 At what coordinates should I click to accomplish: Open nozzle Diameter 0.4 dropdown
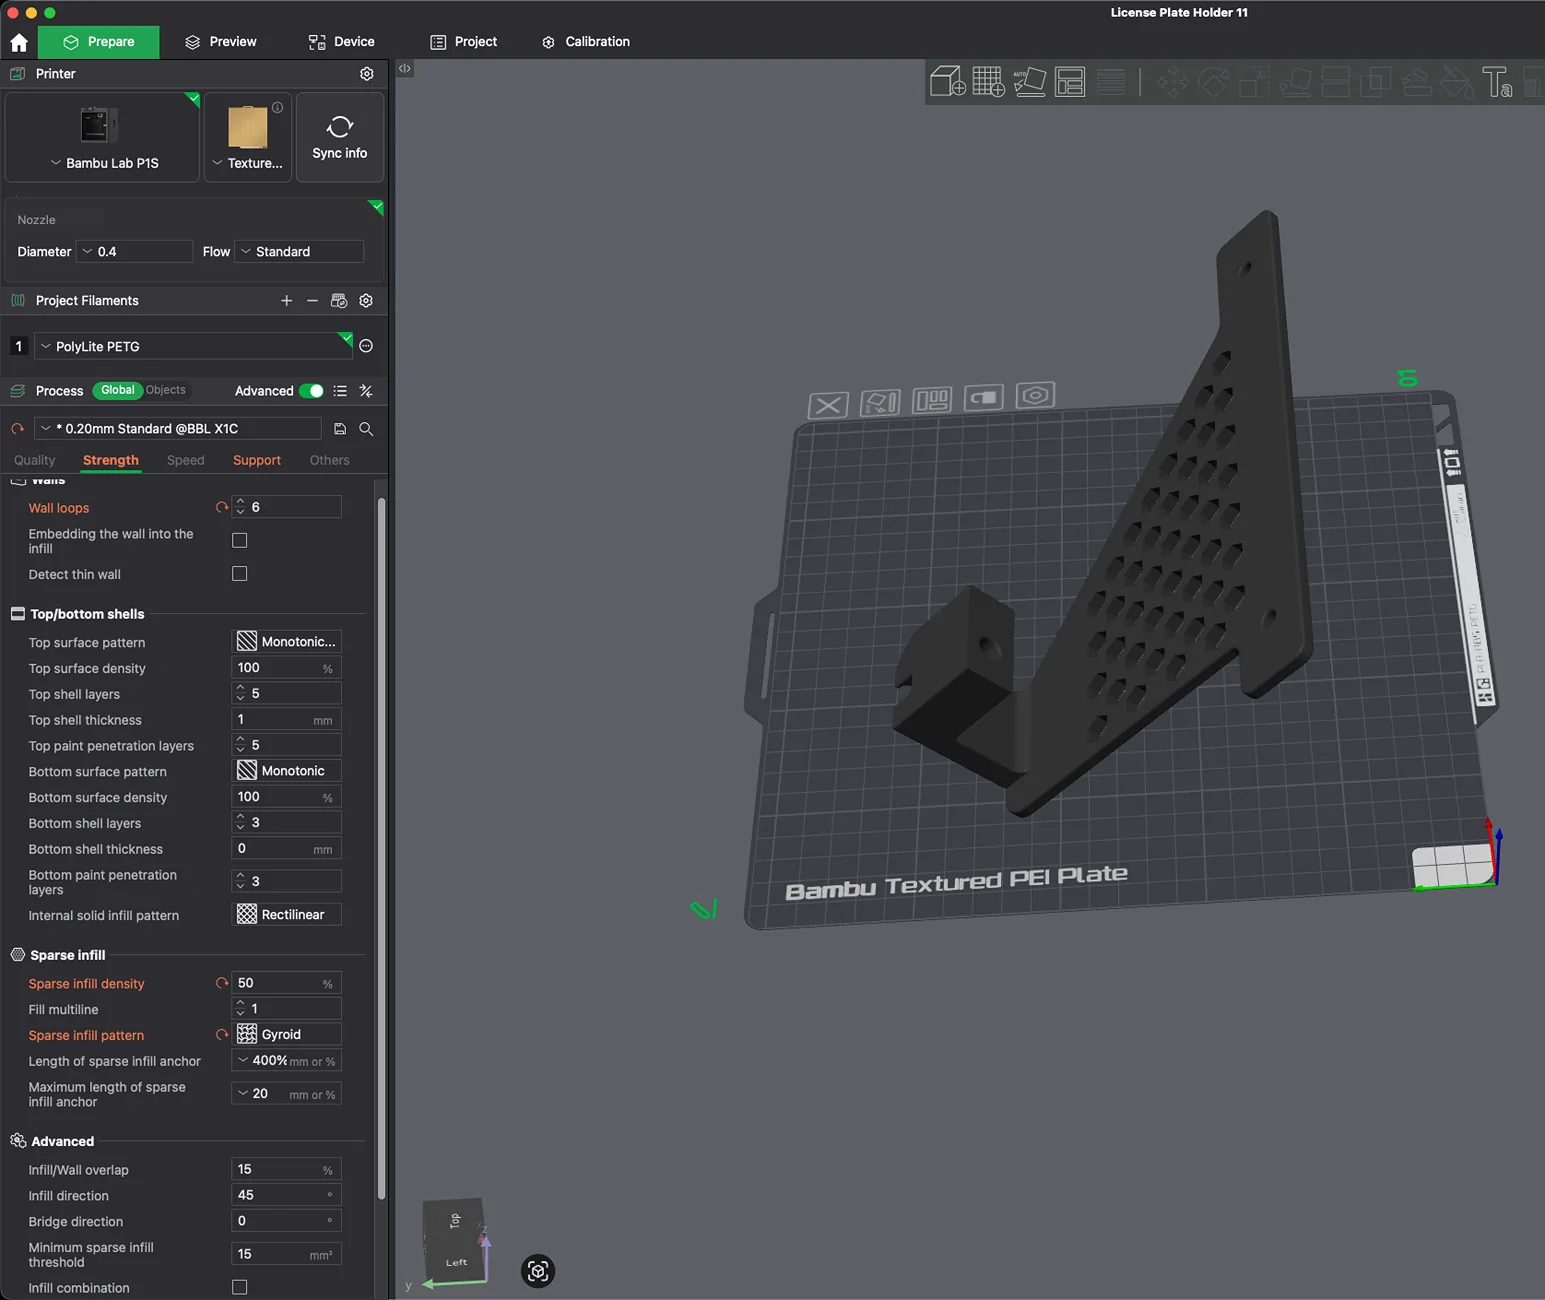[135, 252]
